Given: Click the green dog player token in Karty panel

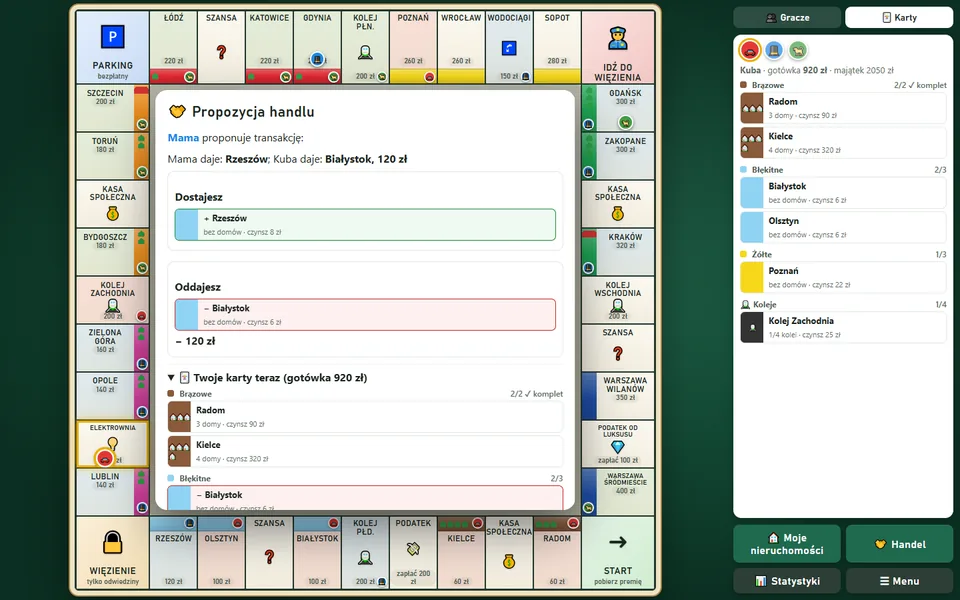Looking at the screenshot, I should tap(797, 50).
